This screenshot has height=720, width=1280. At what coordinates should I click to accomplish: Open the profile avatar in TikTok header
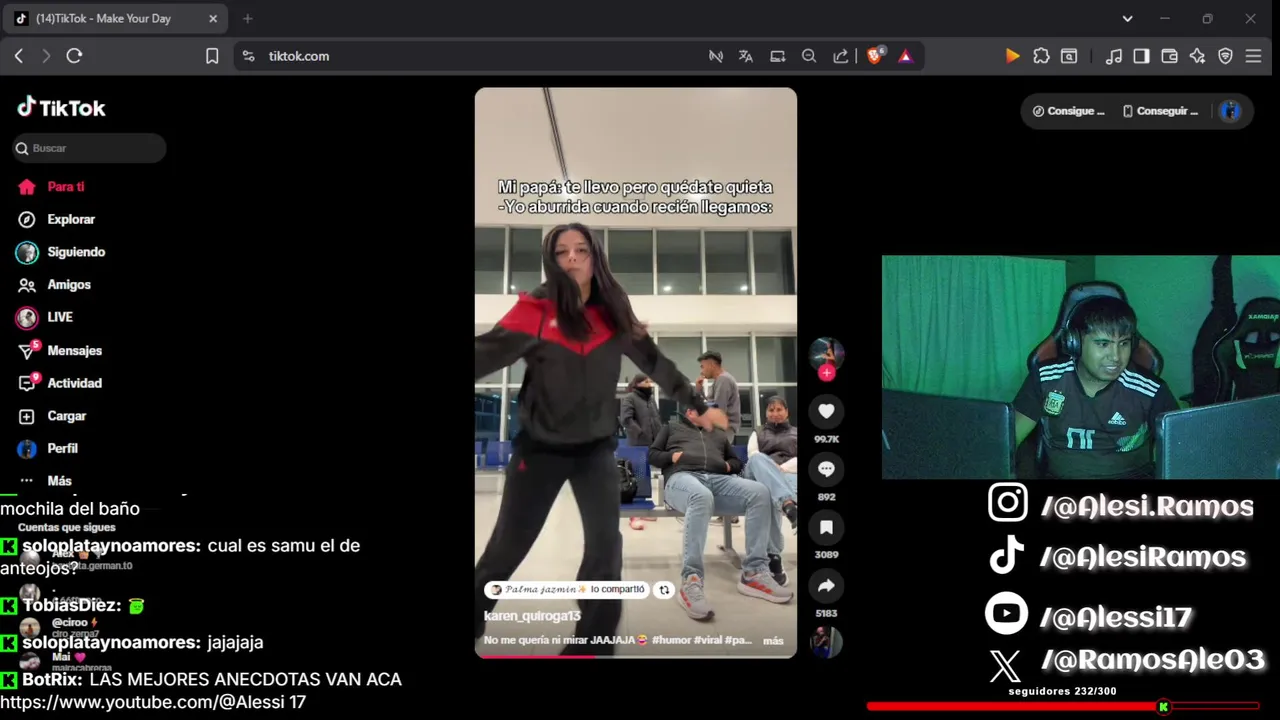(1230, 111)
